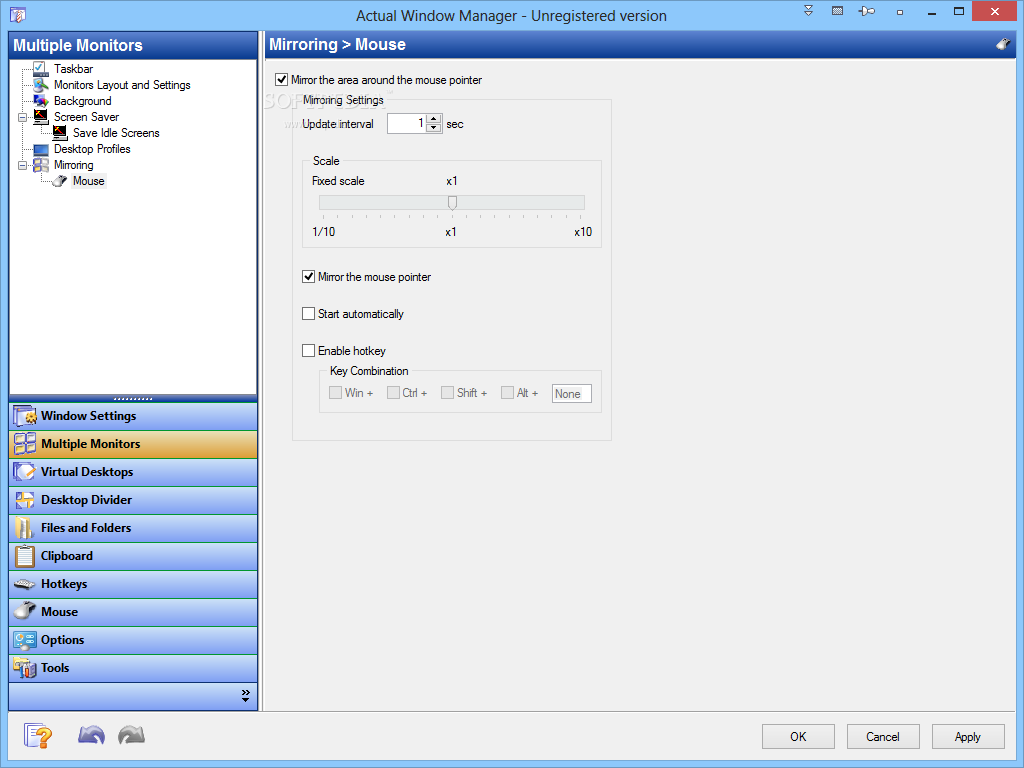Open the Tools section
The width and height of the screenshot is (1024, 768).
pos(133,667)
